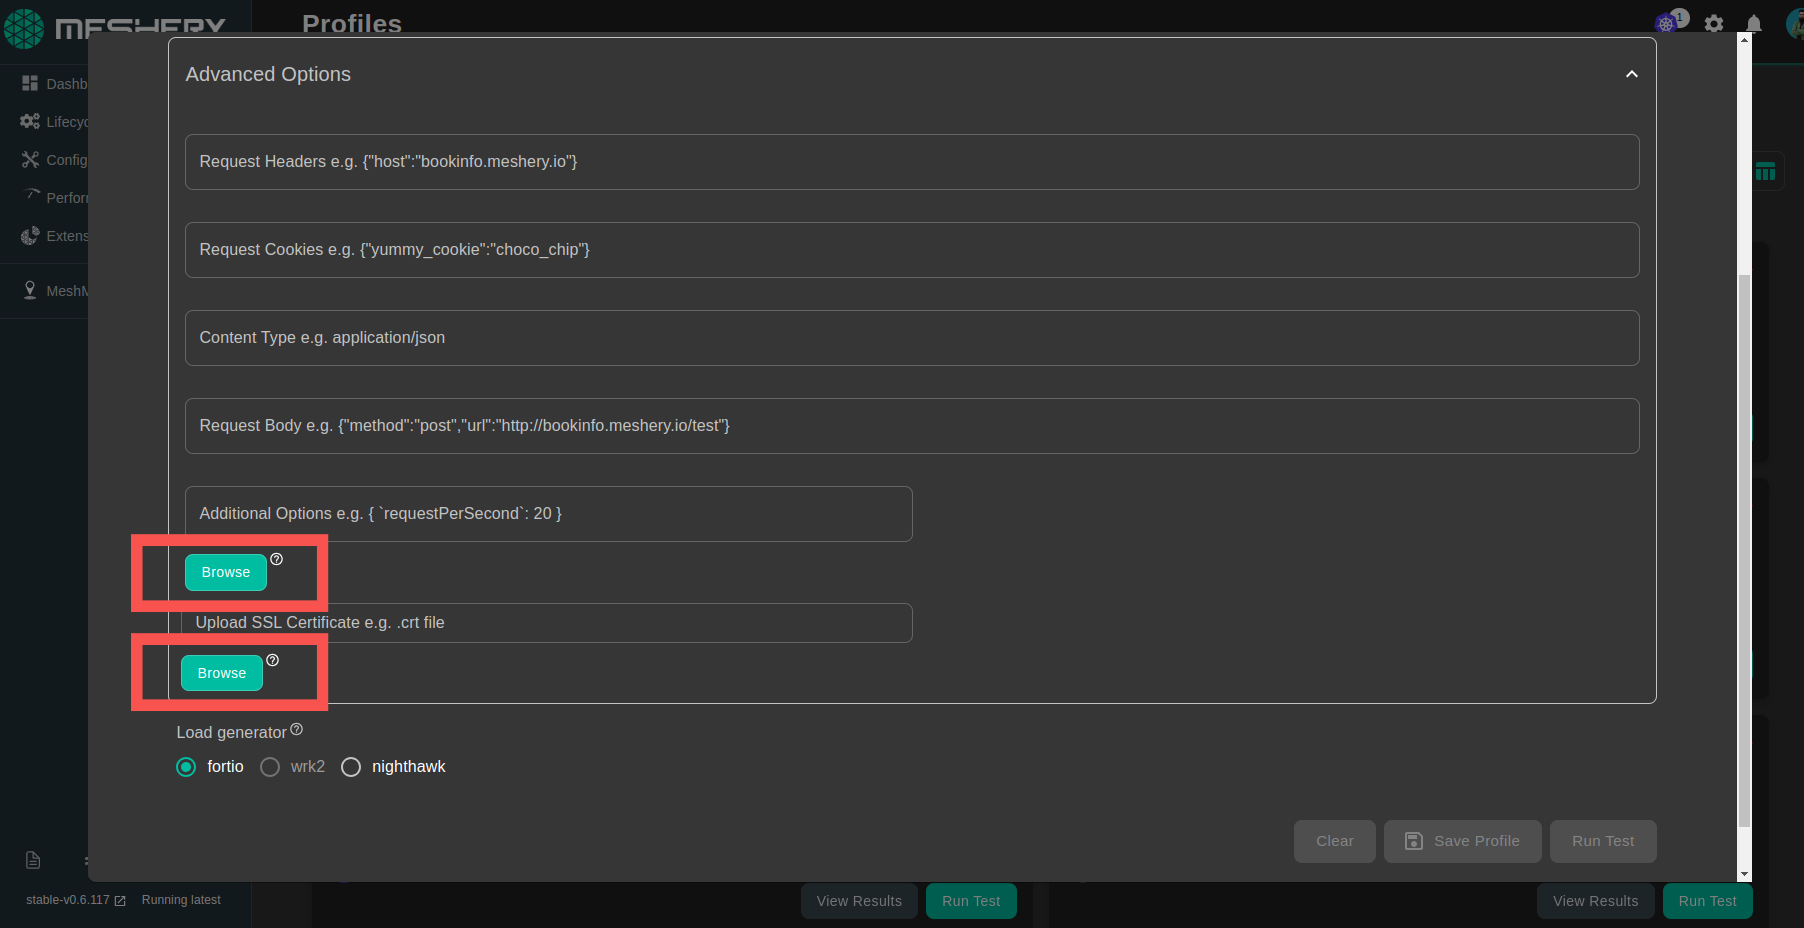Collapse the Advanced Options section

point(1631,74)
